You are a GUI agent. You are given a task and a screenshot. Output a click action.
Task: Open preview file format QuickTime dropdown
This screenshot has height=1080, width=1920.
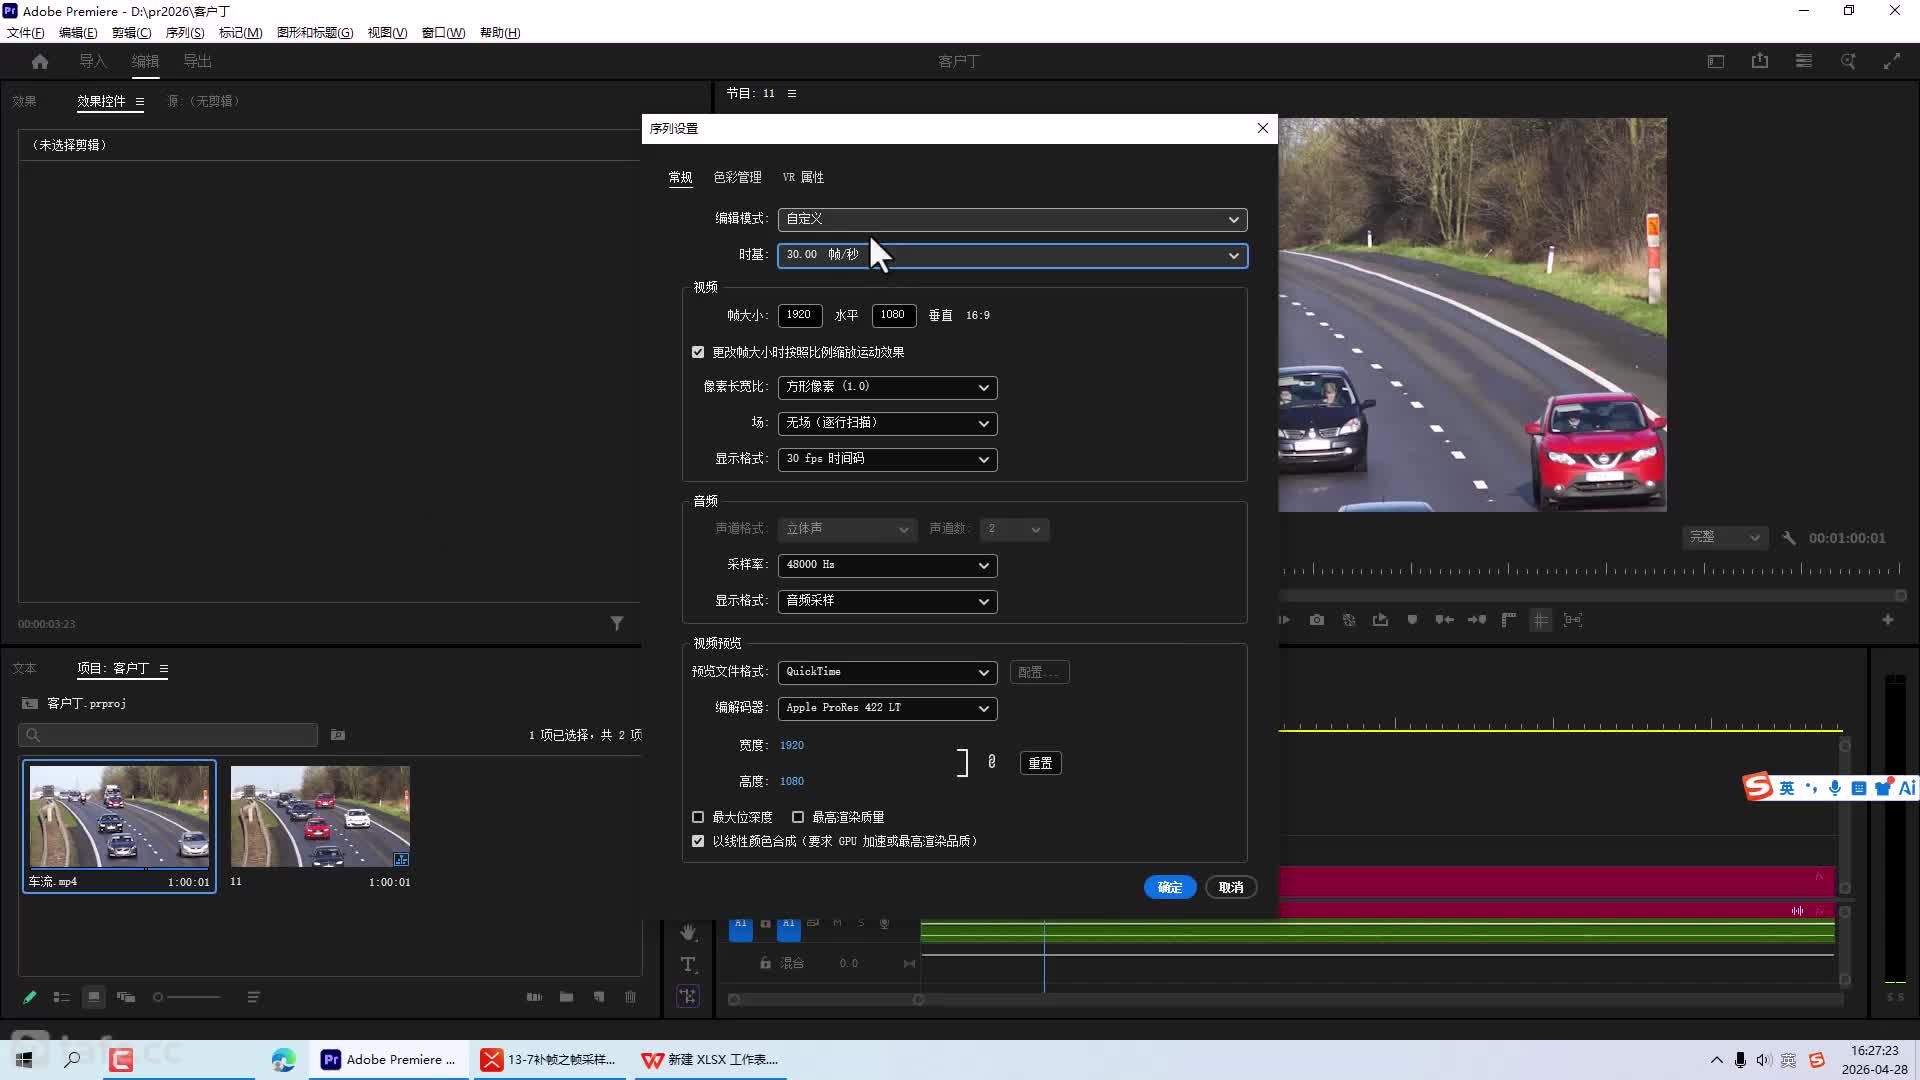point(888,672)
